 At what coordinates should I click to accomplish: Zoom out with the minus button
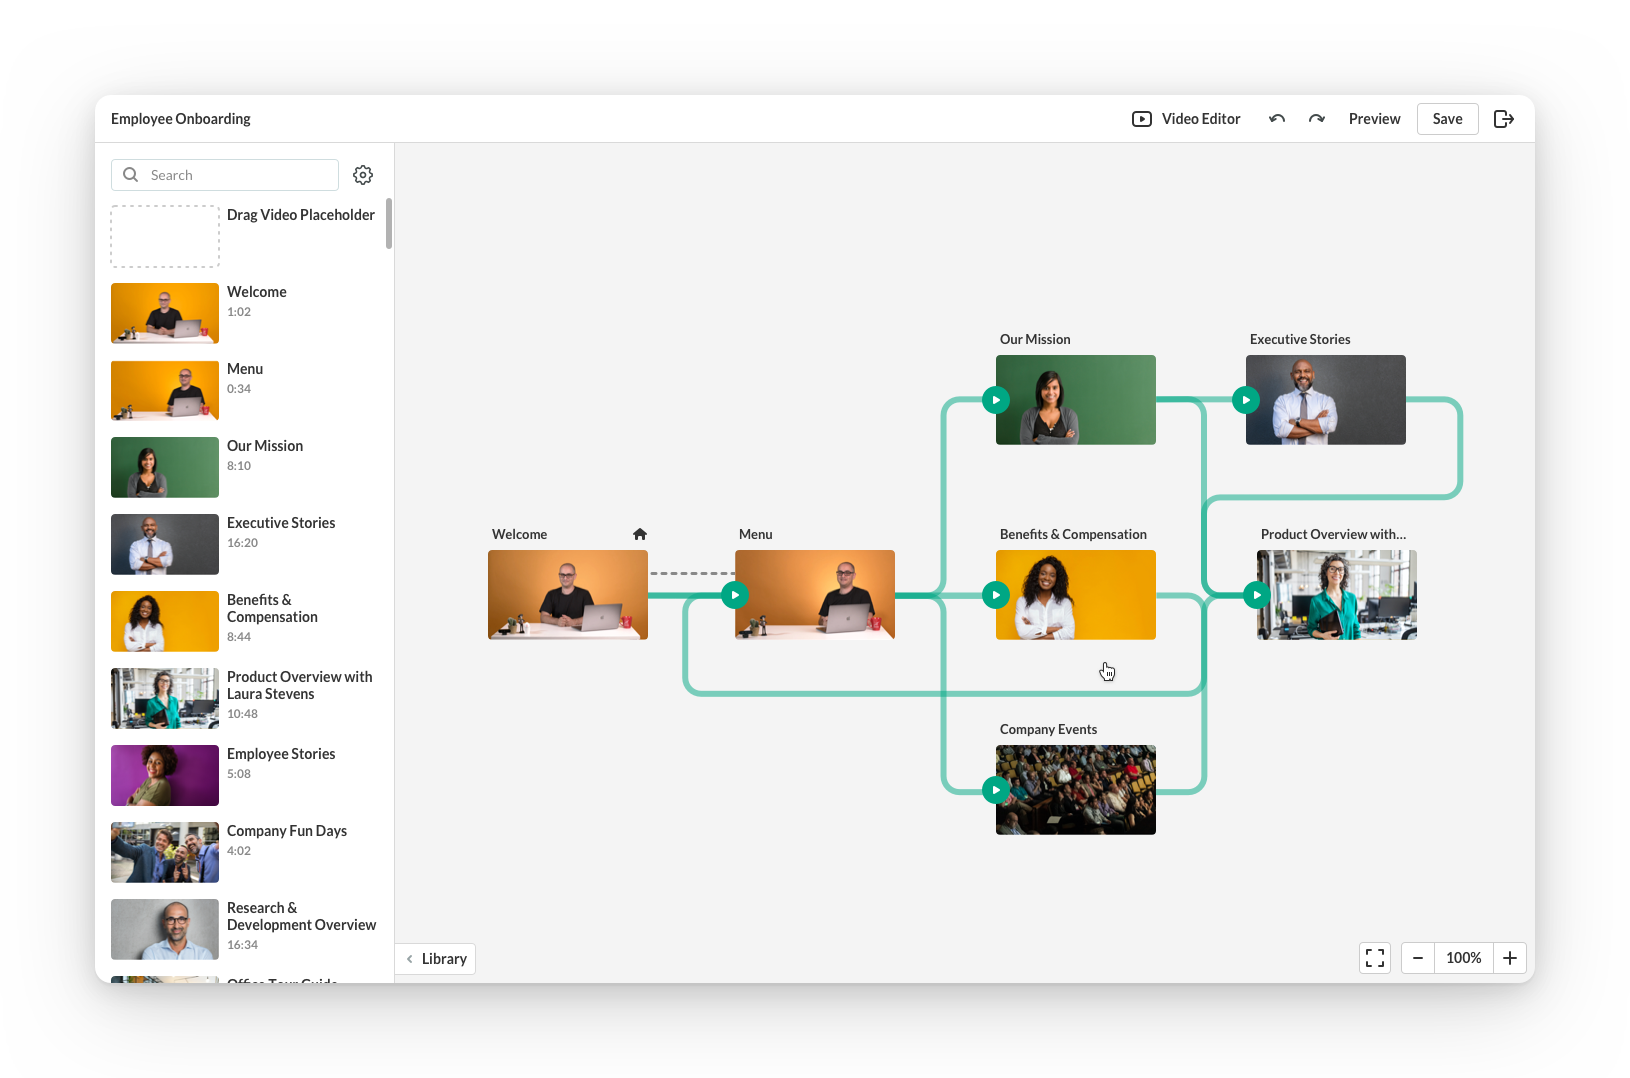1417,958
